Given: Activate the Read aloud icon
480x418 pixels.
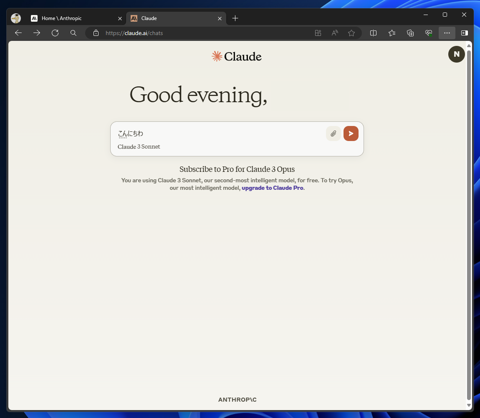Looking at the screenshot, I should click(335, 33).
